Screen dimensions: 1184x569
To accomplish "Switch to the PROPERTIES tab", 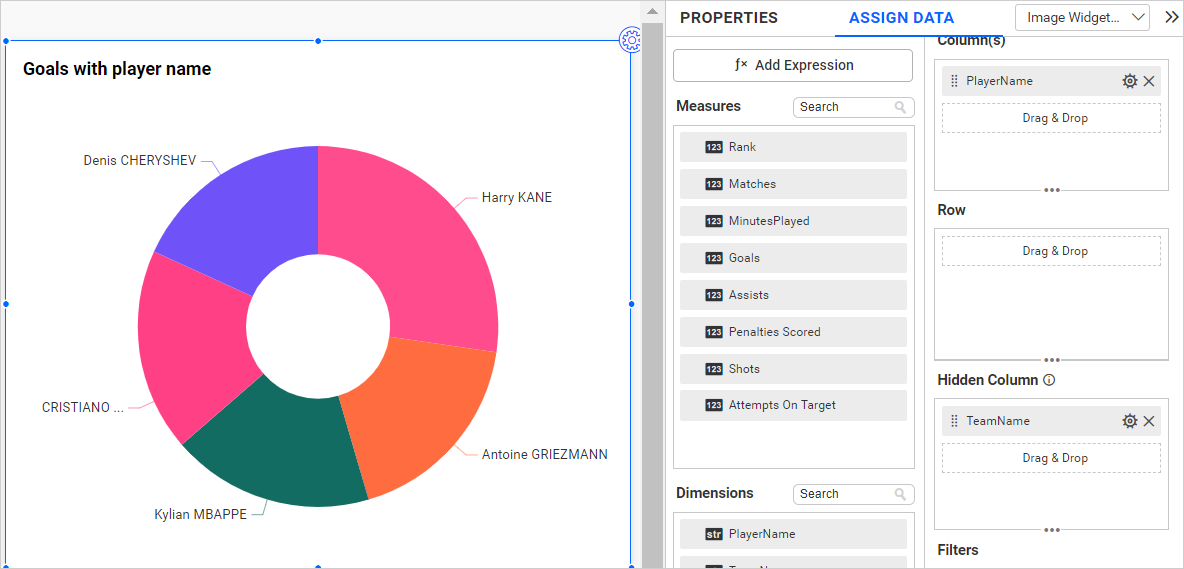I will pyautogui.click(x=728, y=18).
